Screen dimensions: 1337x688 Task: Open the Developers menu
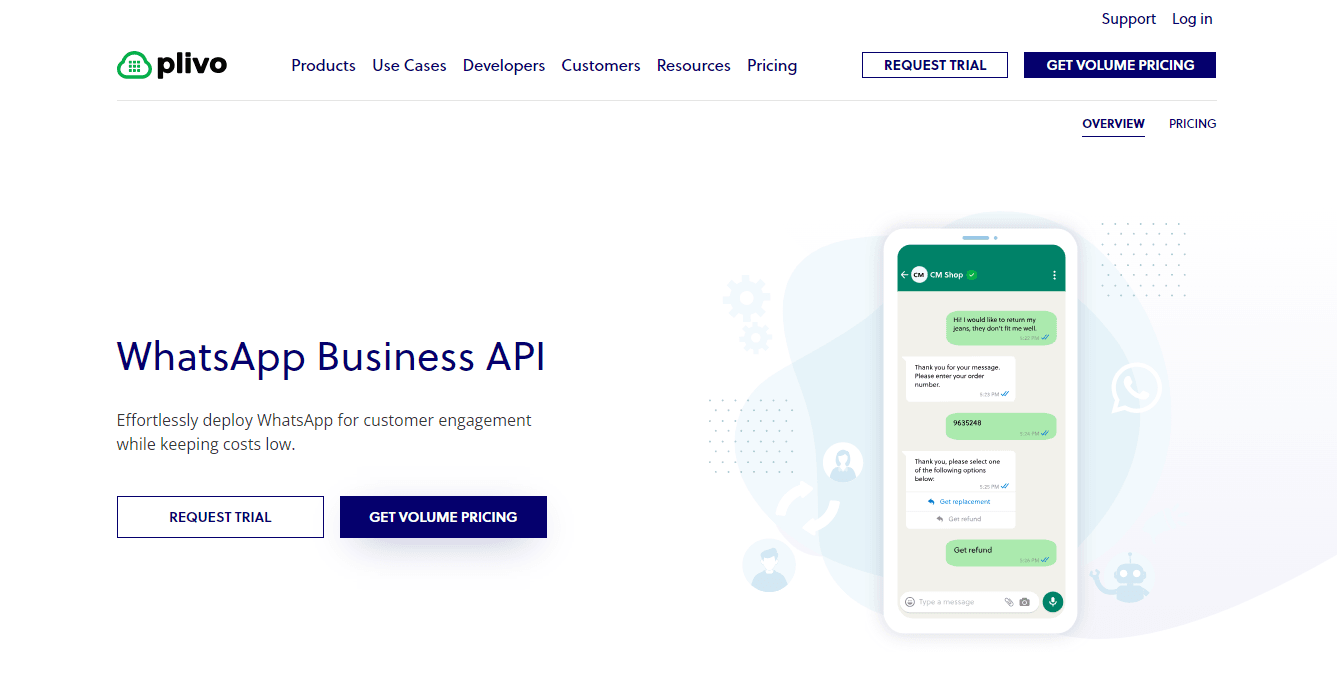pos(504,66)
